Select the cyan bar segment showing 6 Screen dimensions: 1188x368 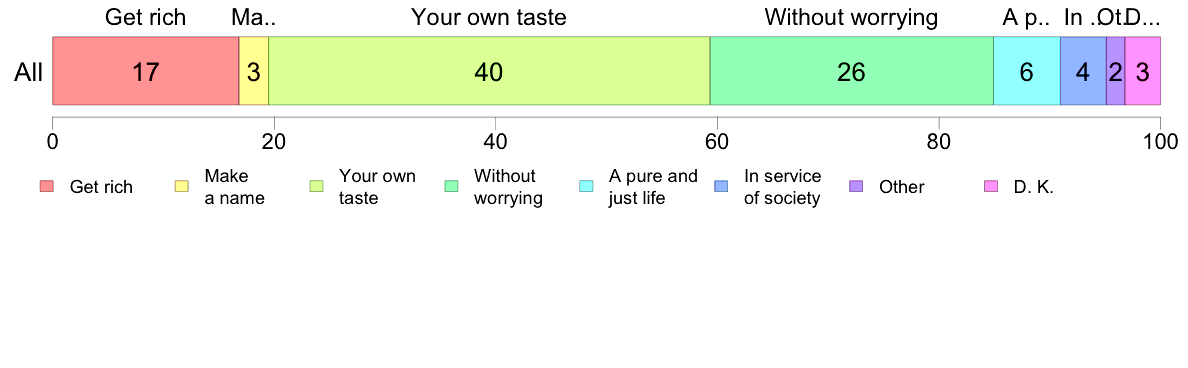(x=1027, y=70)
